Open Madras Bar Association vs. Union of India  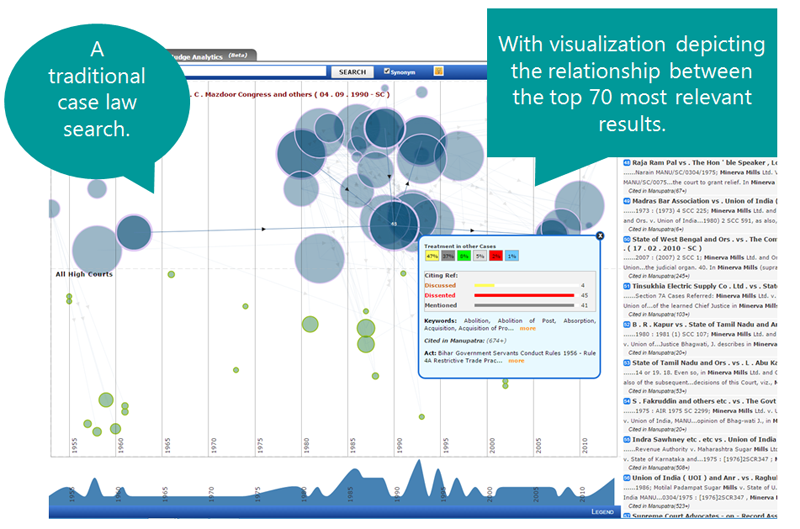705,201
